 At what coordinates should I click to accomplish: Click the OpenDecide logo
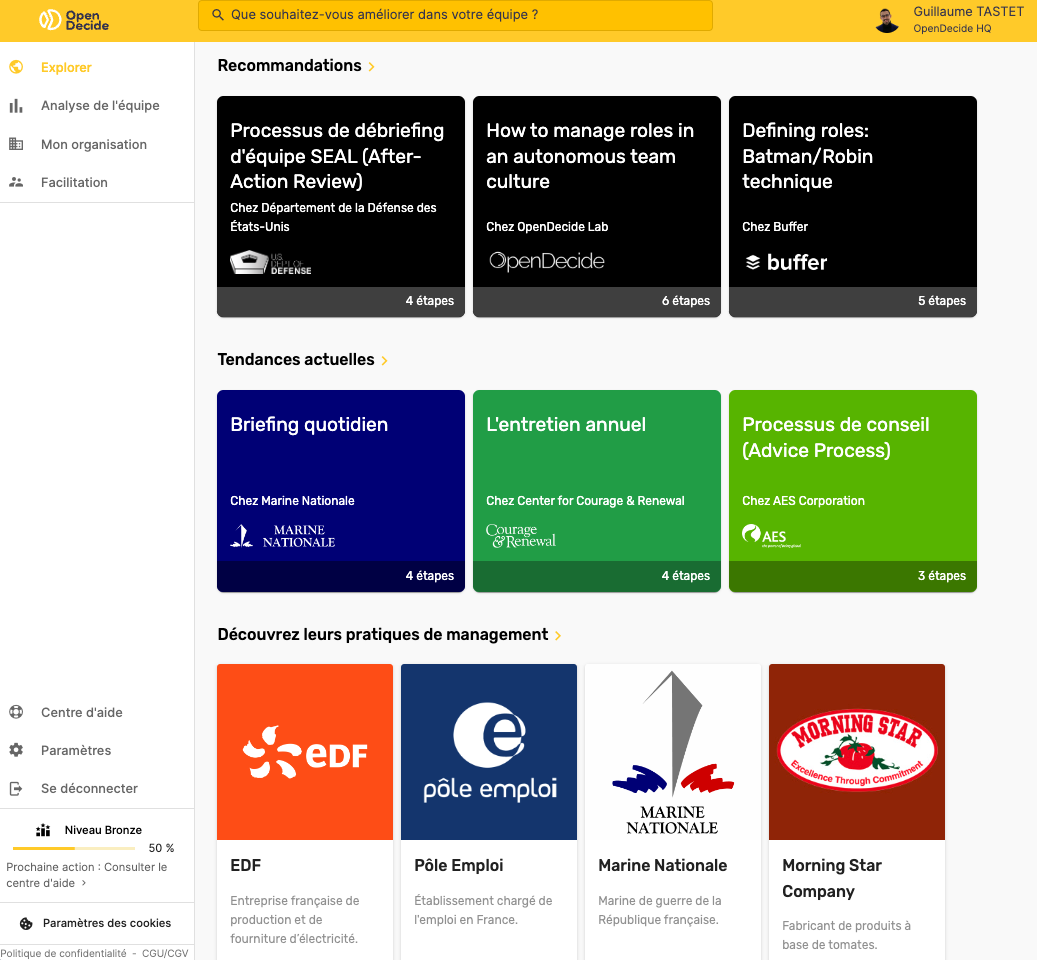coord(73,20)
